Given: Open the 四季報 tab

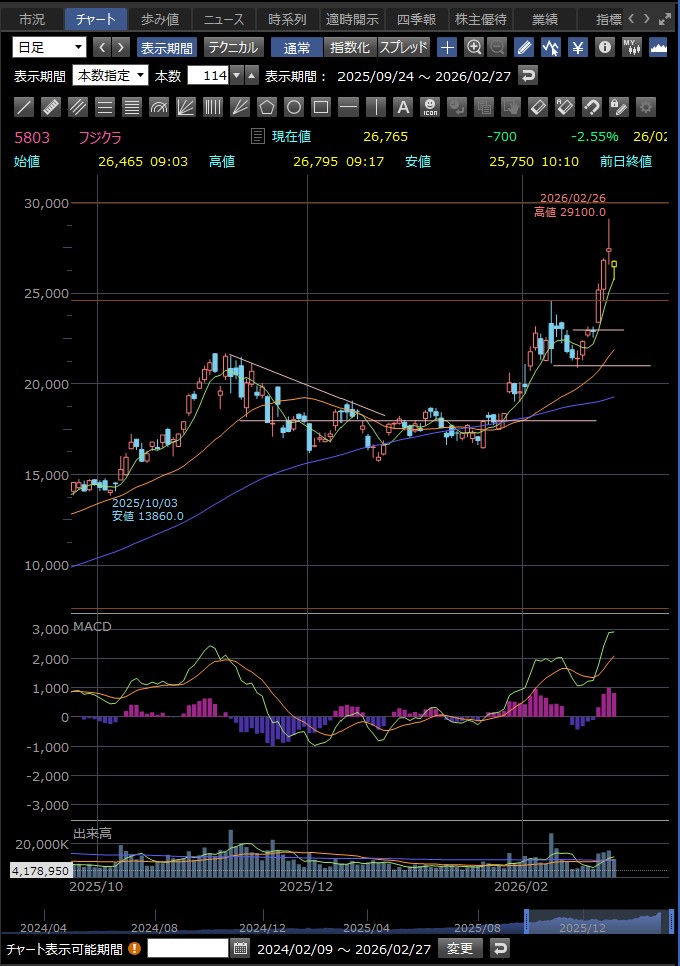Looking at the screenshot, I should point(416,19).
